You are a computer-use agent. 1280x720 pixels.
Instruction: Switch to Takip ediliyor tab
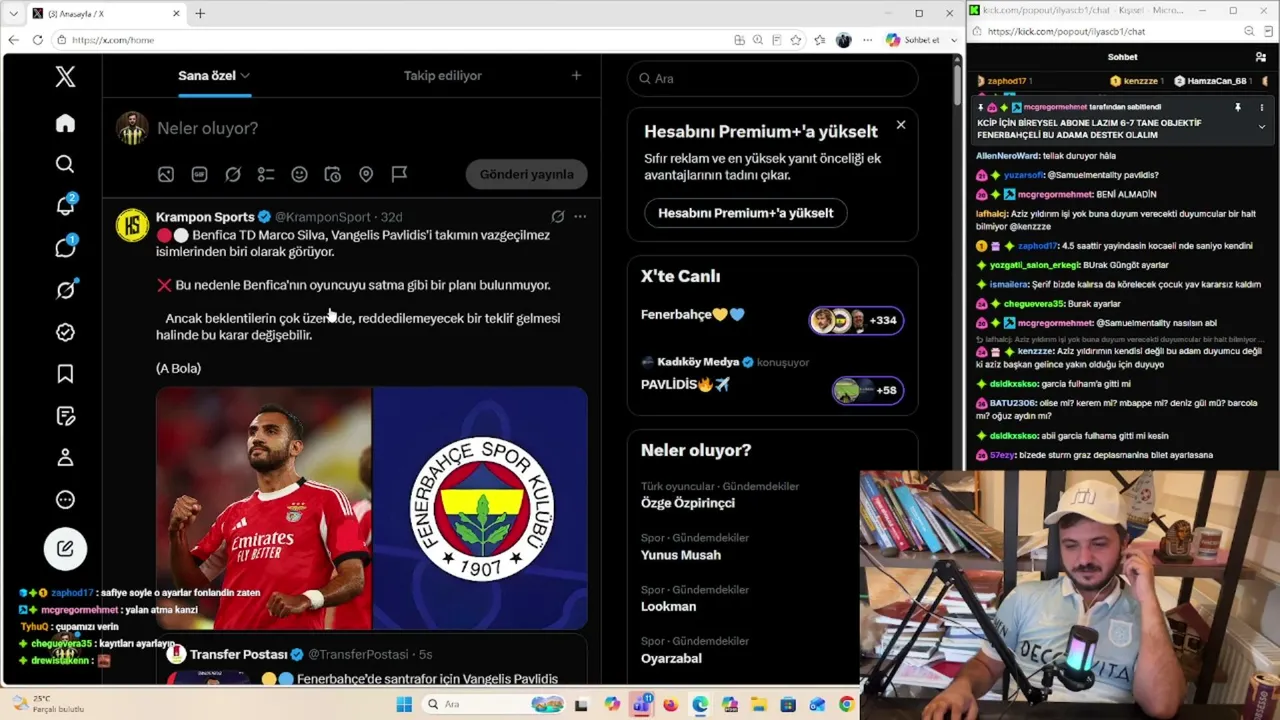pos(443,75)
